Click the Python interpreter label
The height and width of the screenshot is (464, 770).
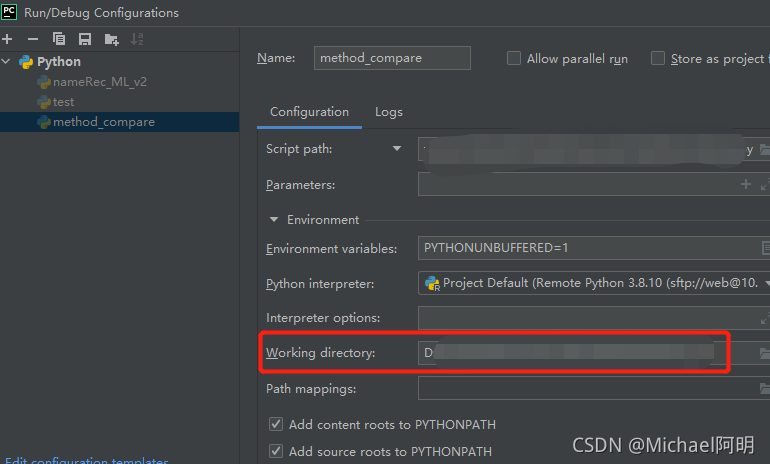(320, 284)
